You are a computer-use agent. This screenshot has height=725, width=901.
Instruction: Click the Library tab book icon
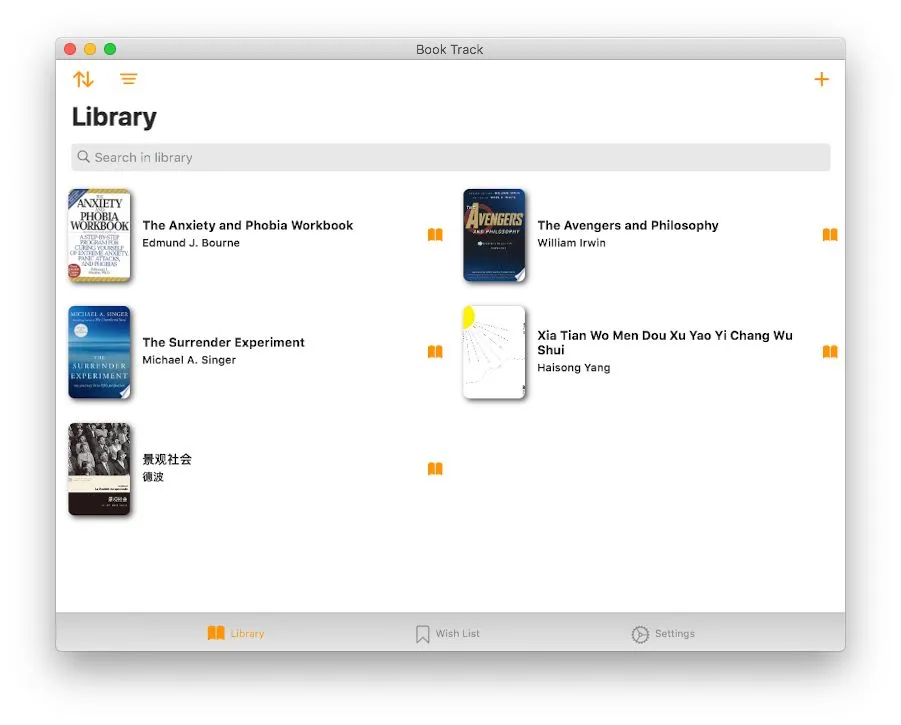coord(216,633)
